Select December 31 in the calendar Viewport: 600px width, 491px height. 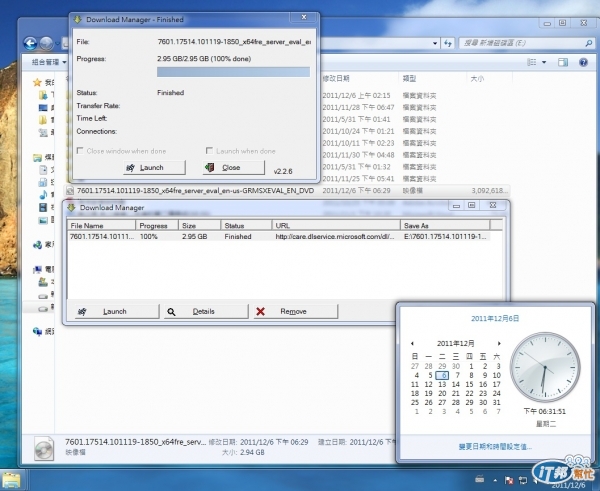[x=497, y=403]
